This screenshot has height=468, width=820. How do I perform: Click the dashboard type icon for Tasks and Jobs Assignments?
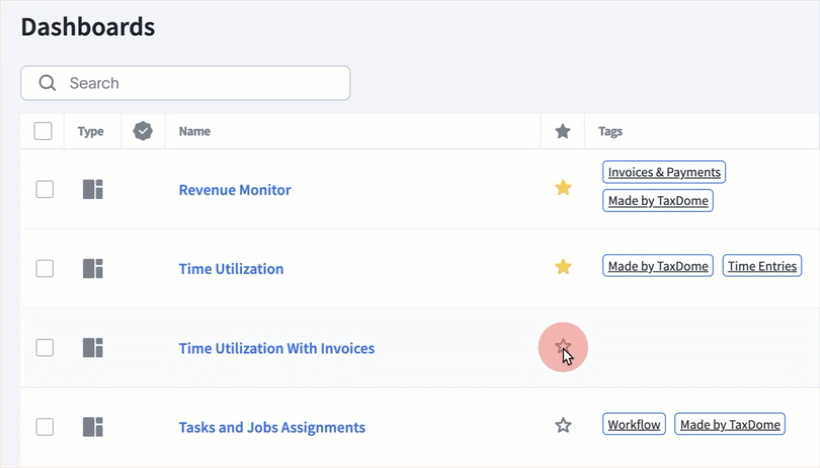pos(93,427)
